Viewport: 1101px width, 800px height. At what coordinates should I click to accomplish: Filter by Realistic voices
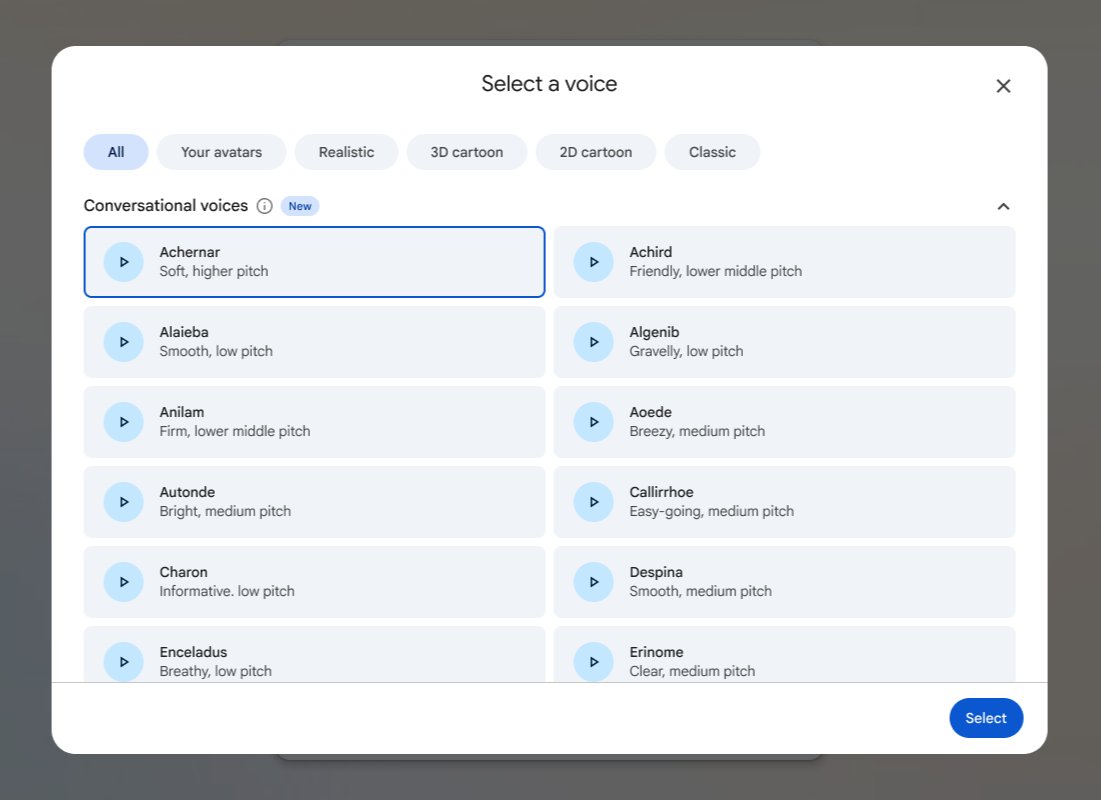346,152
